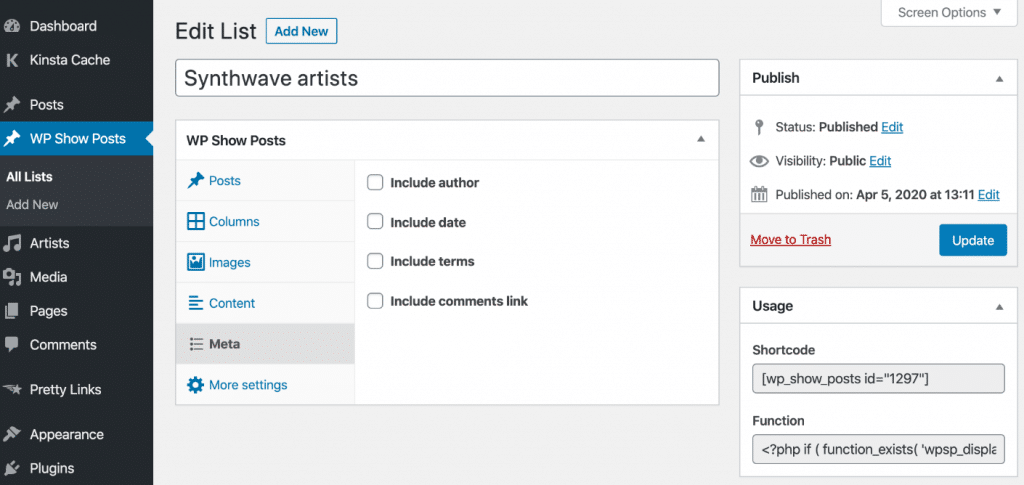Image resolution: width=1024 pixels, height=485 pixels.
Task: Switch to the Columns settings tab
Action: (265, 221)
